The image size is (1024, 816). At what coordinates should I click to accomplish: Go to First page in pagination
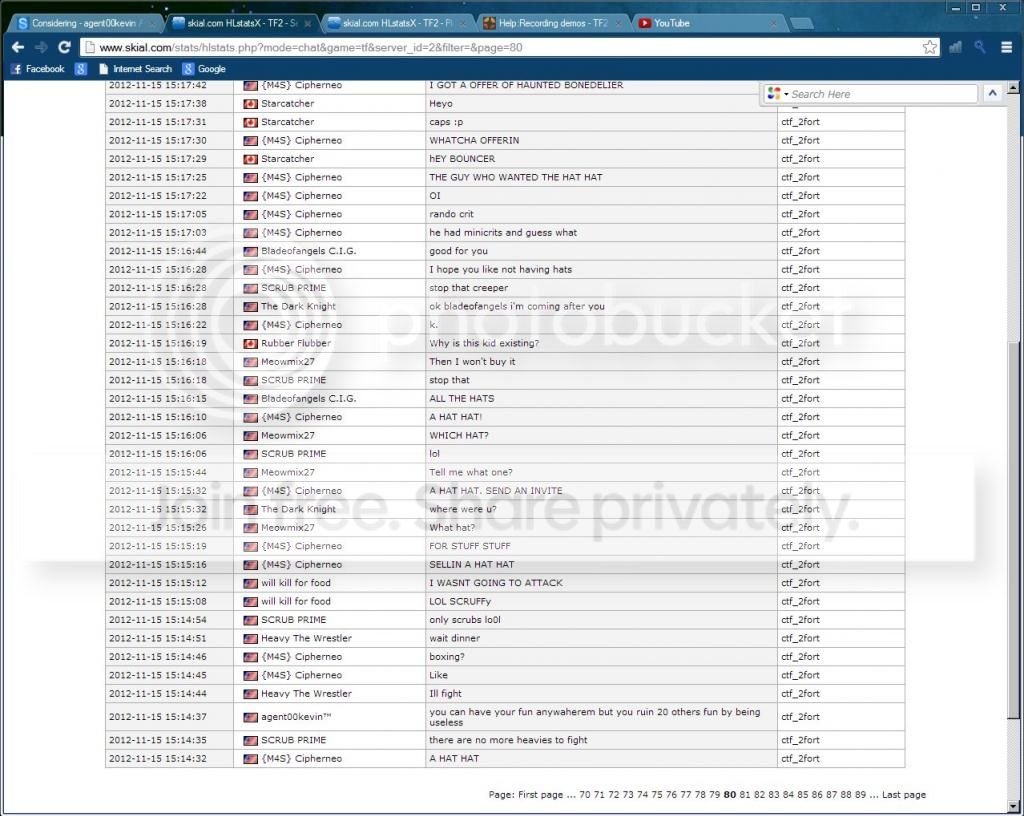(540, 794)
